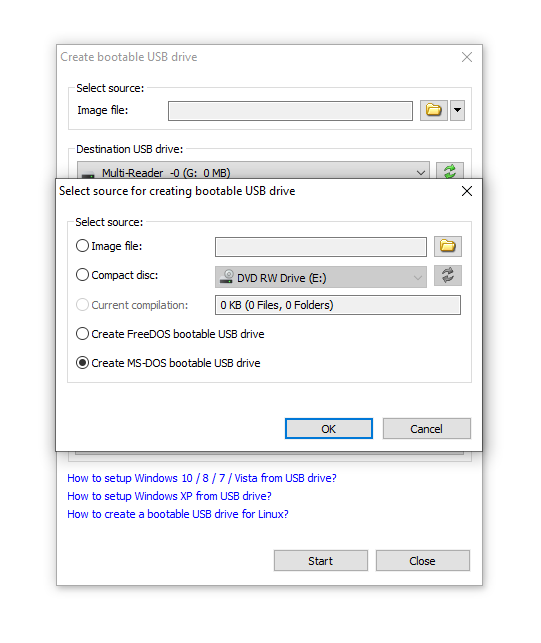Viewport: 541px width, 643px height.
Task: Select the Image file radio button
Action: pos(82,246)
